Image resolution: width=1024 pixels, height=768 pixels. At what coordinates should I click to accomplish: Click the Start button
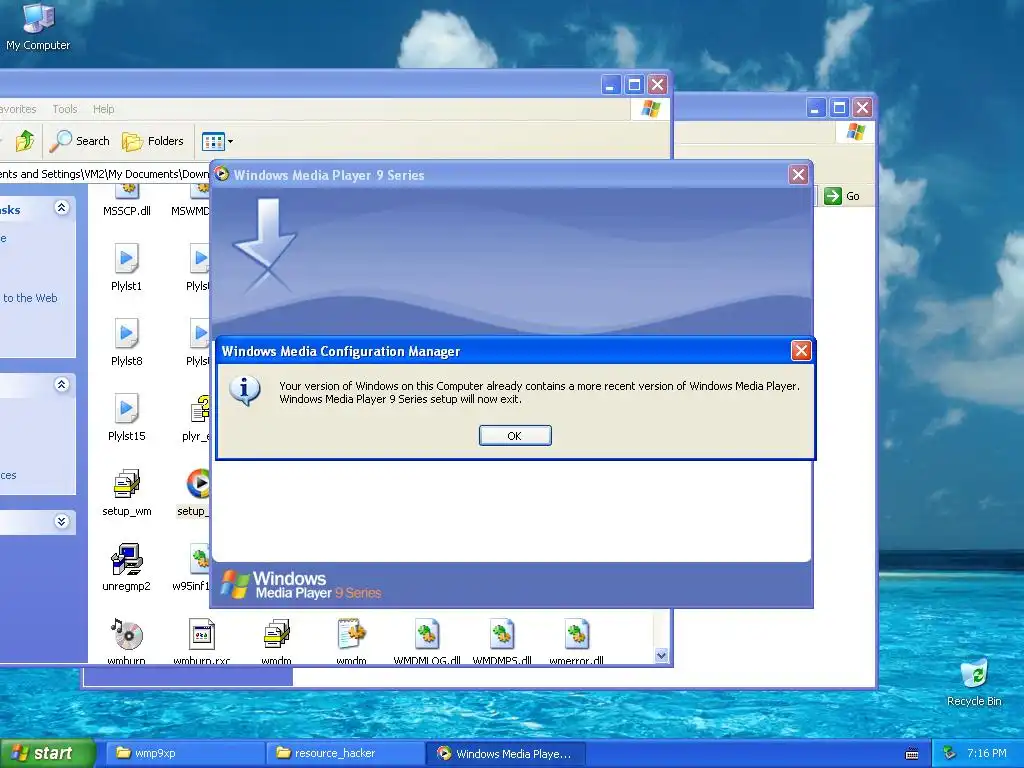[x=47, y=753]
